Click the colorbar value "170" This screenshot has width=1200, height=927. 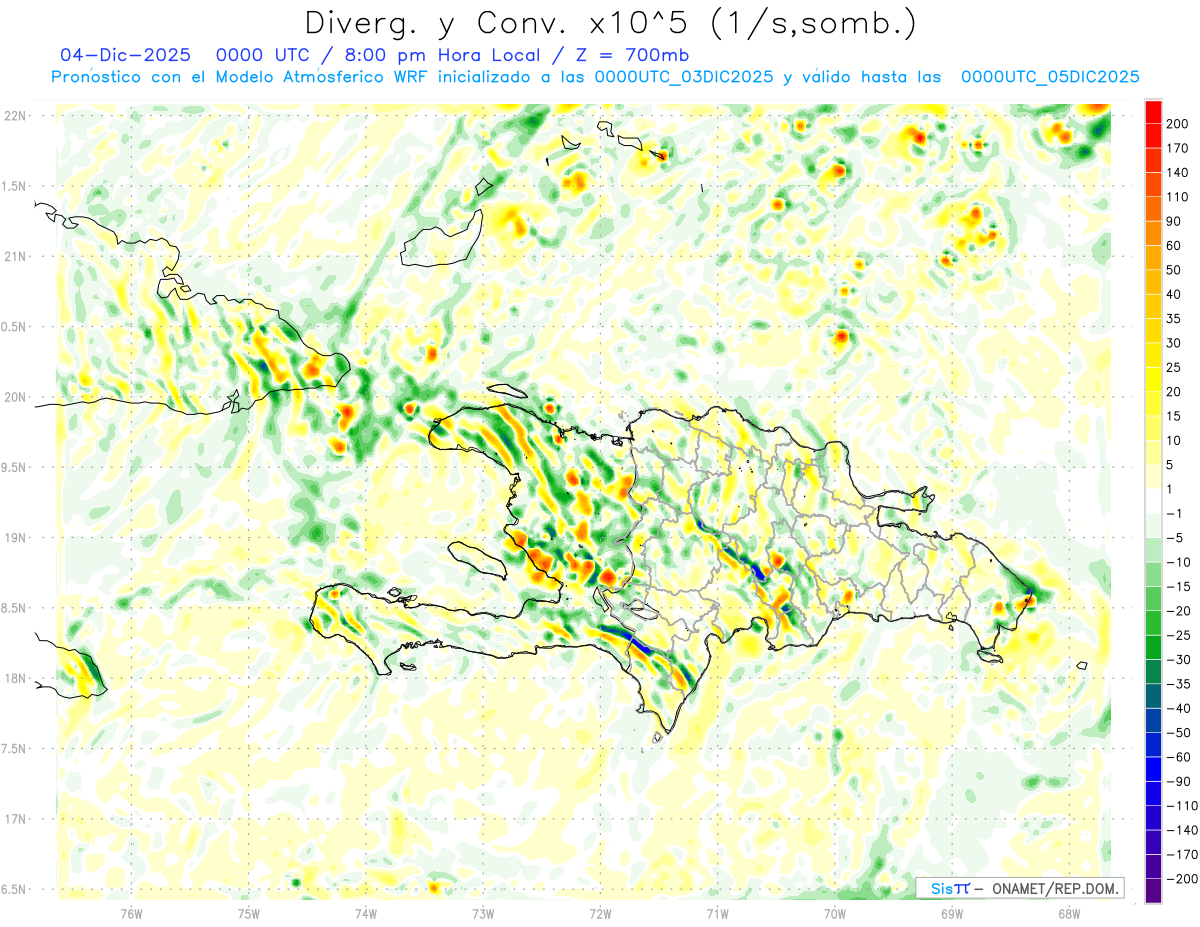click(x=1178, y=148)
